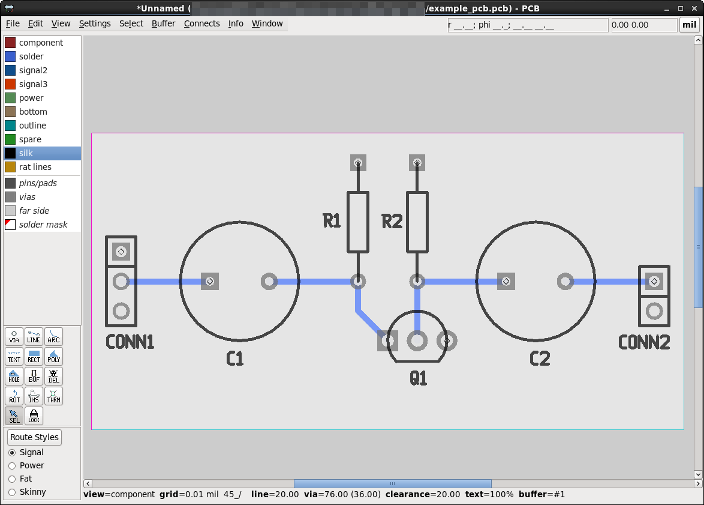The image size is (704, 505).
Task: Open the Connects menu
Action: point(202,24)
